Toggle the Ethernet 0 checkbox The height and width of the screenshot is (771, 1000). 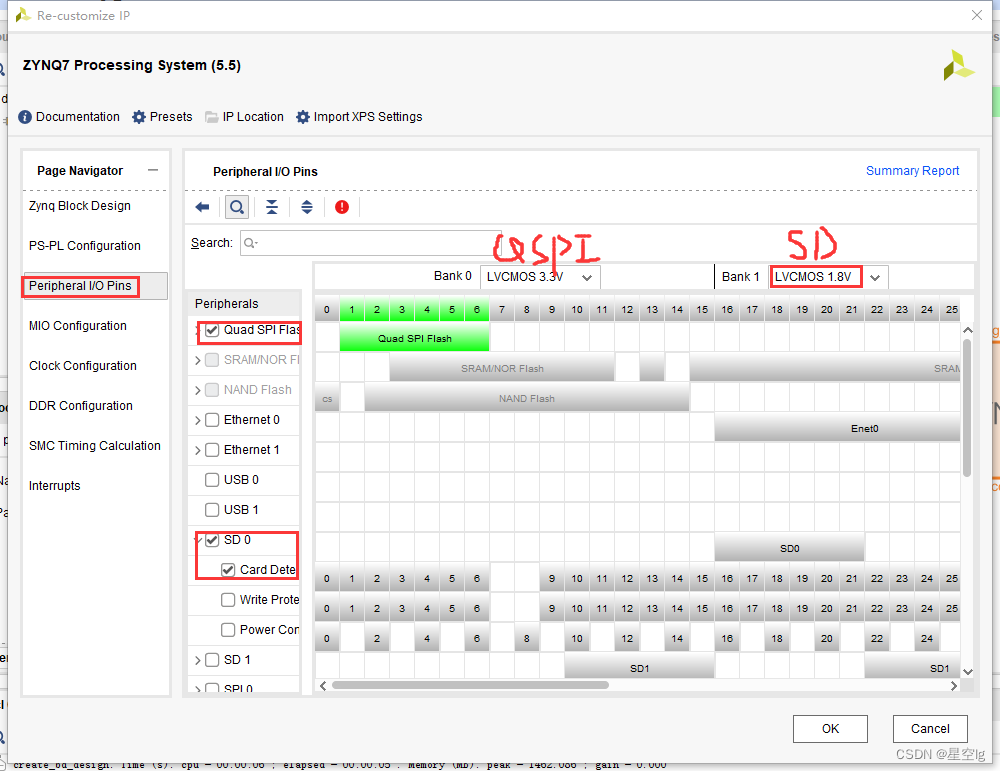coord(212,420)
